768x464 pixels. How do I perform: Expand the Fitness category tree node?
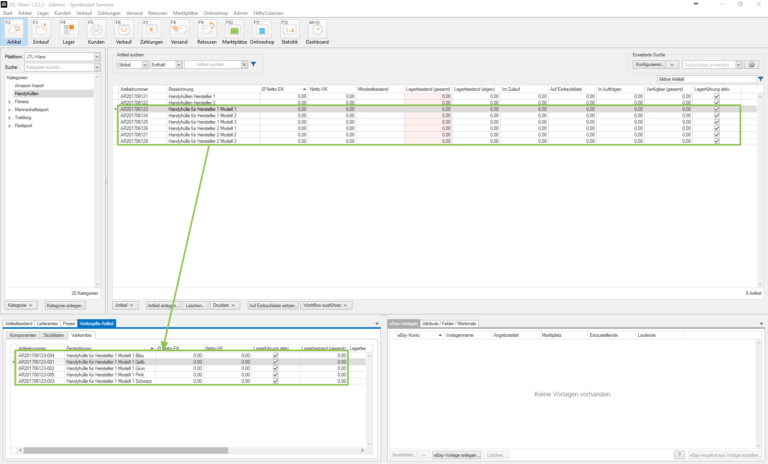pyautogui.click(x=10, y=101)
